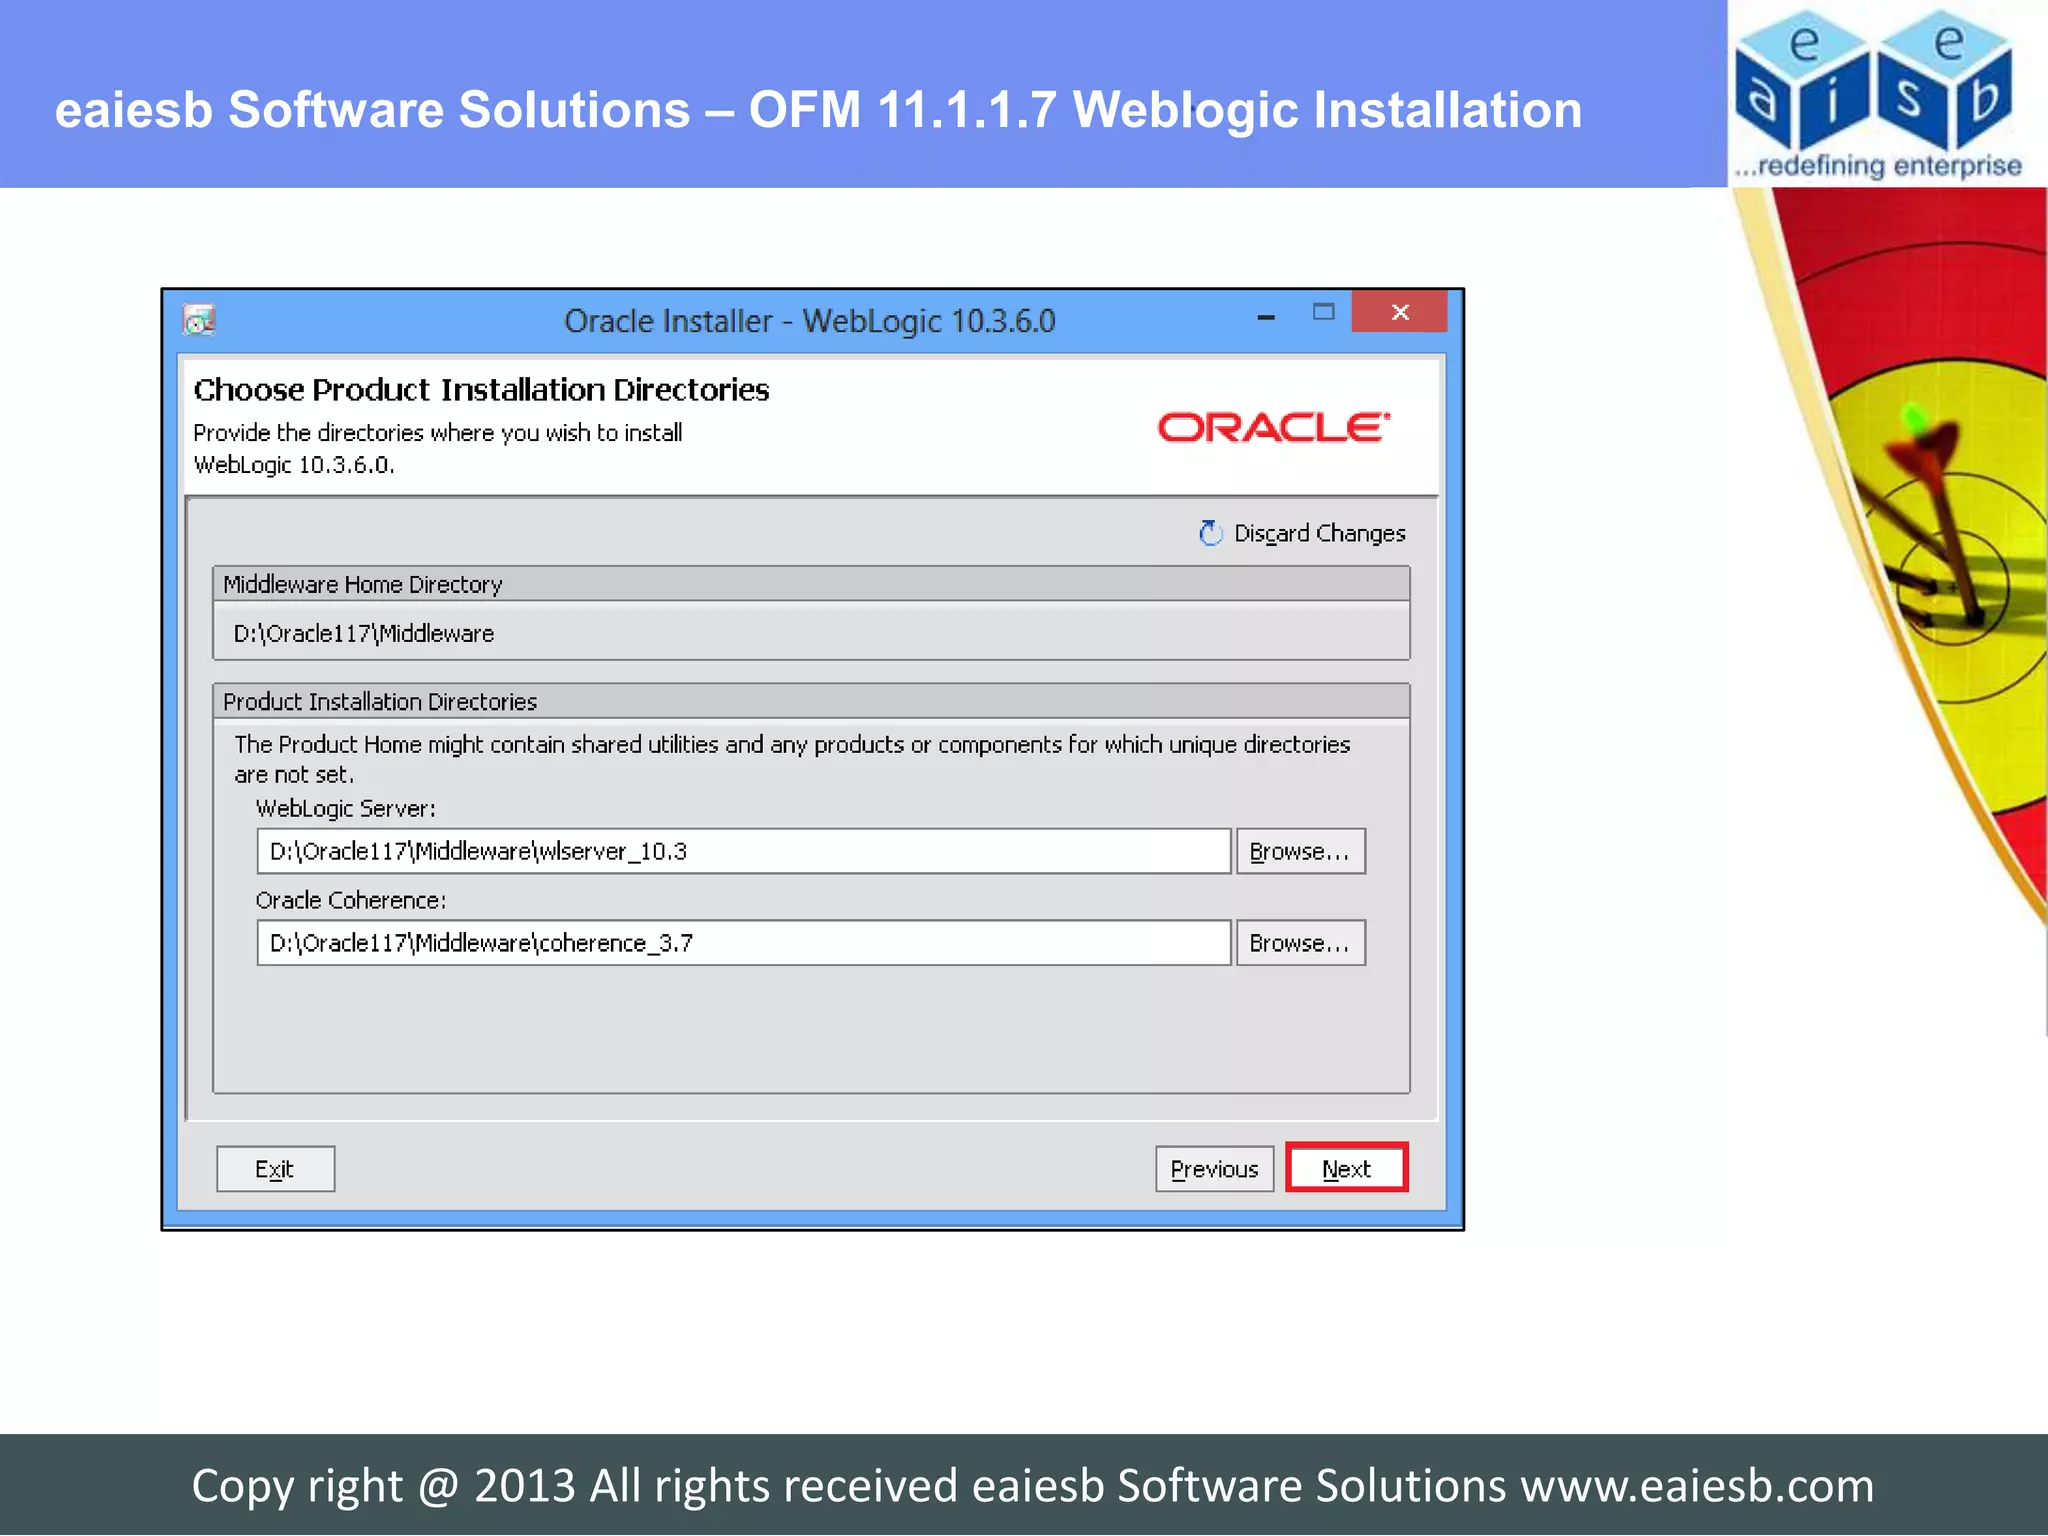2048x1536 pixels.
Task: Select the Middleware Home Directory path text
Action: point(364,634)
